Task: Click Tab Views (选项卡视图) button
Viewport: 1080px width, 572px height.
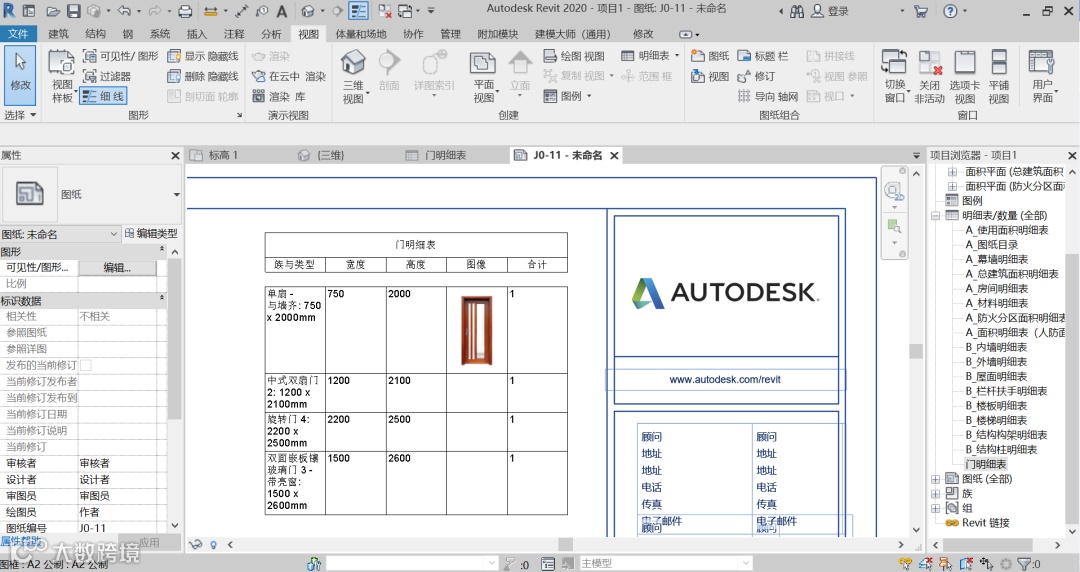Action: (964, 76)
